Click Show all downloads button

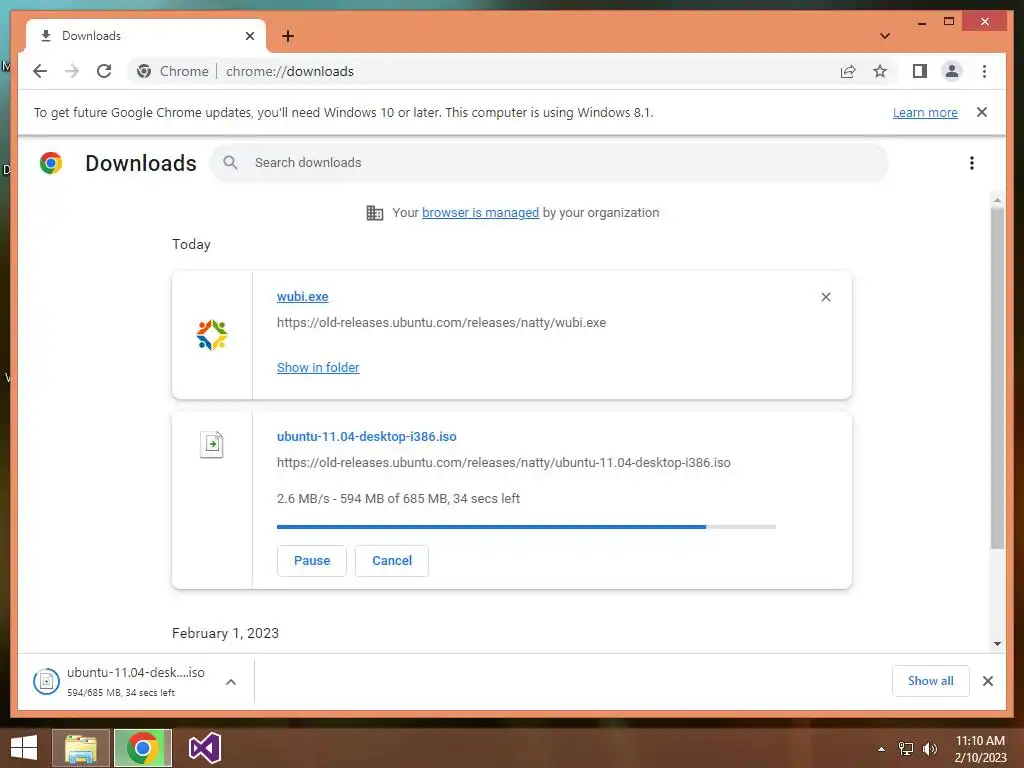click(931, 681)
